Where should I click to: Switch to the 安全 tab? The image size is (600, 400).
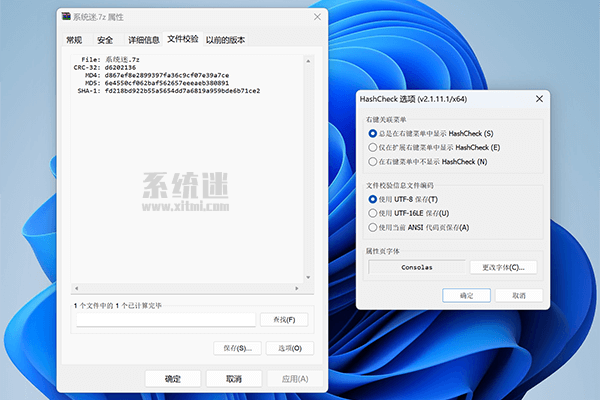click(104, 40)
